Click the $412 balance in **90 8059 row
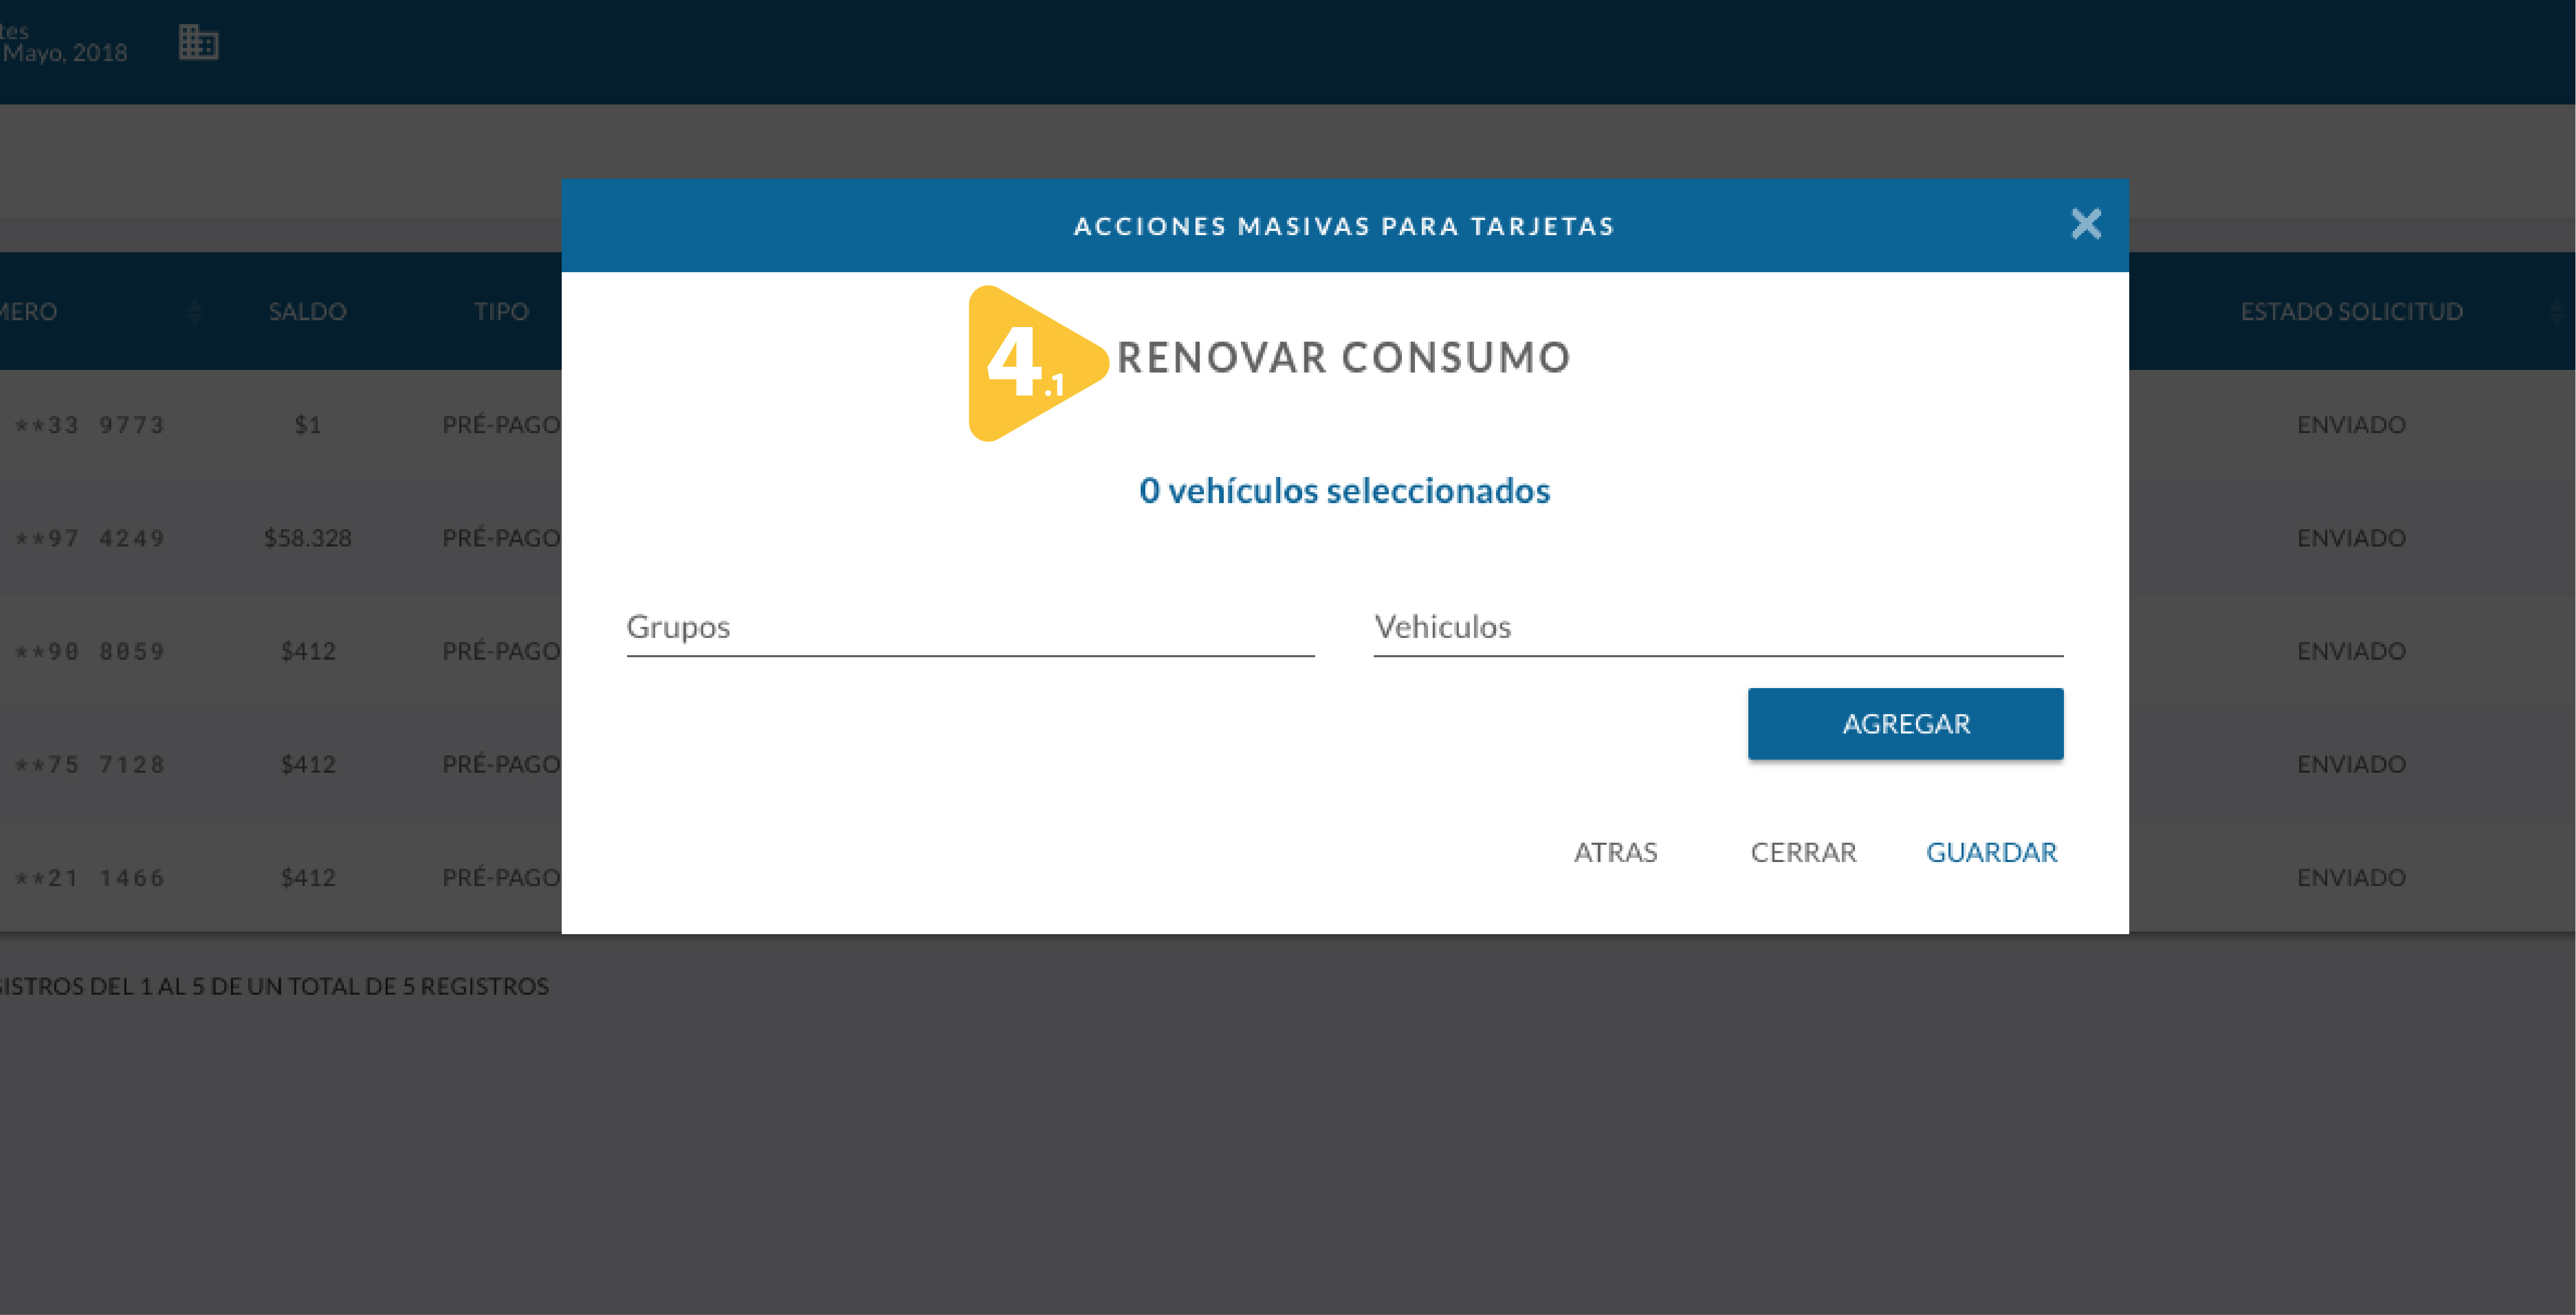Viewport: 2576px width, 1315px height. 307,651
